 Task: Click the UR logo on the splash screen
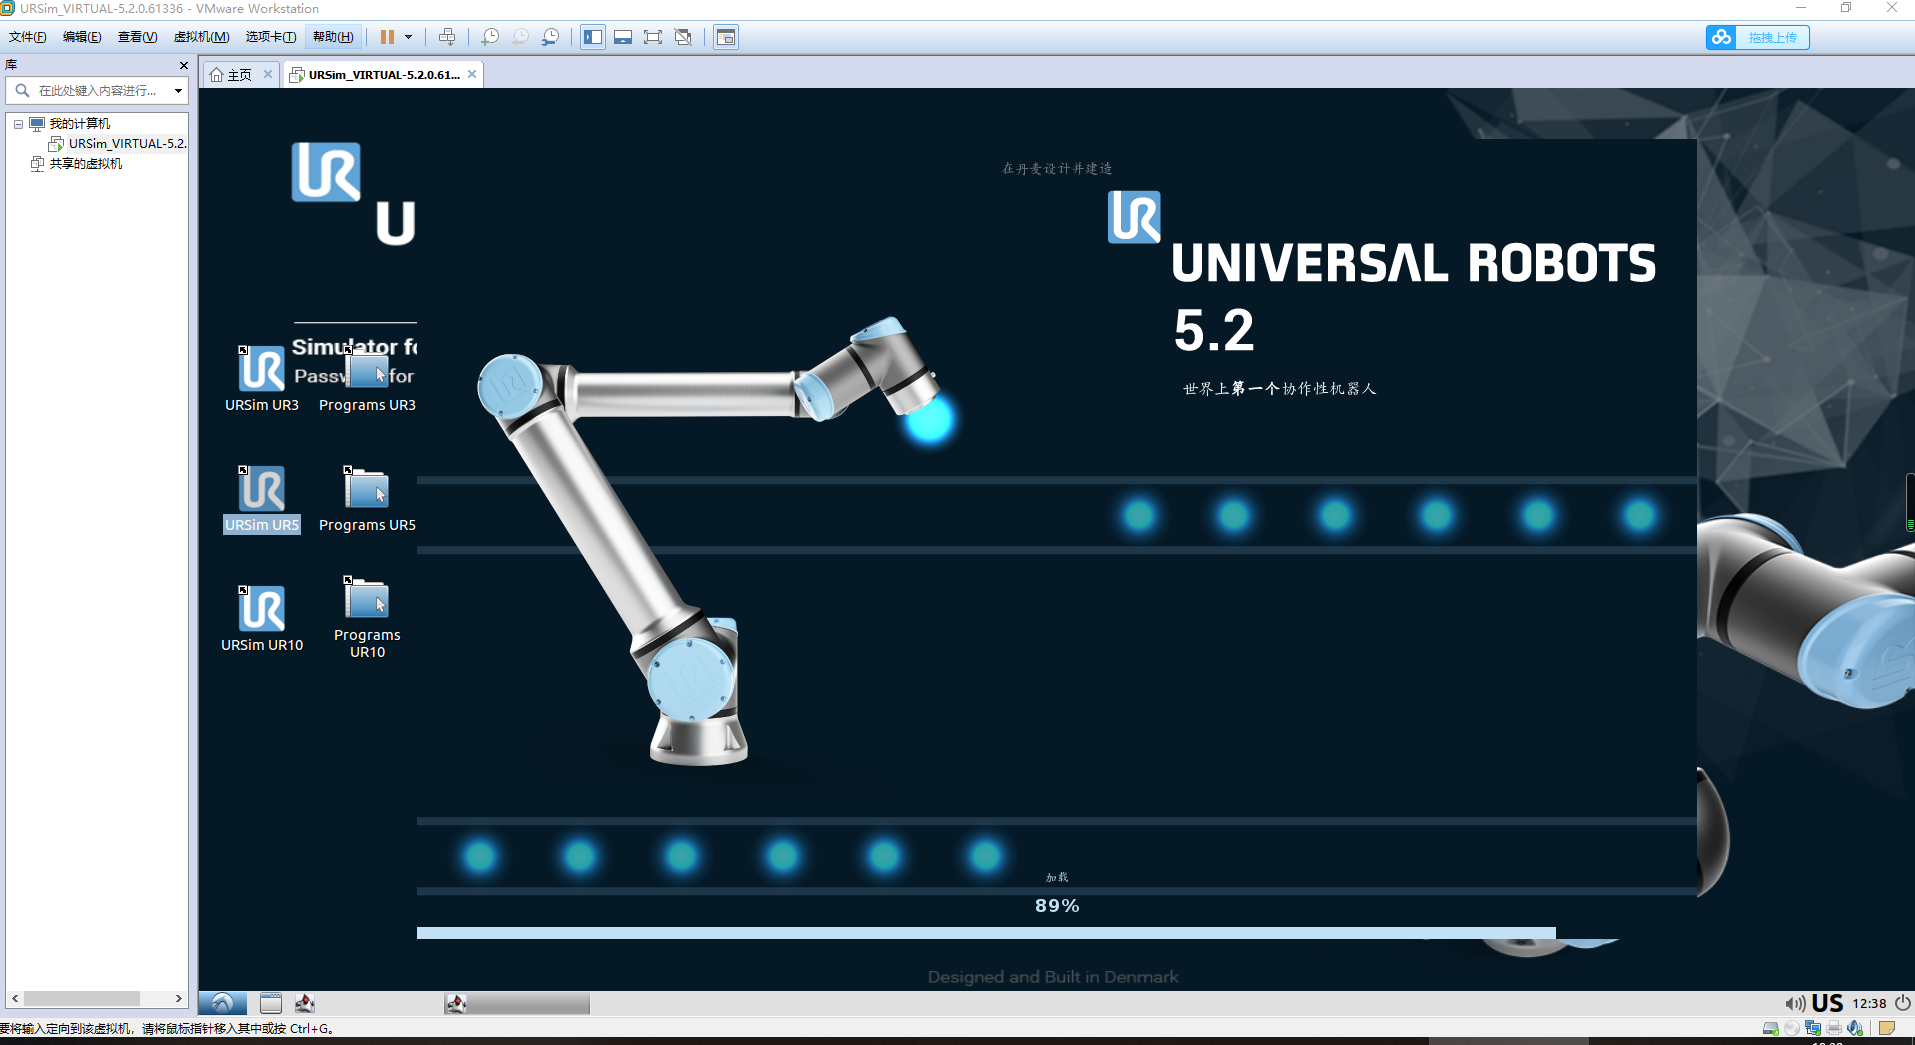click(1134, 217)
